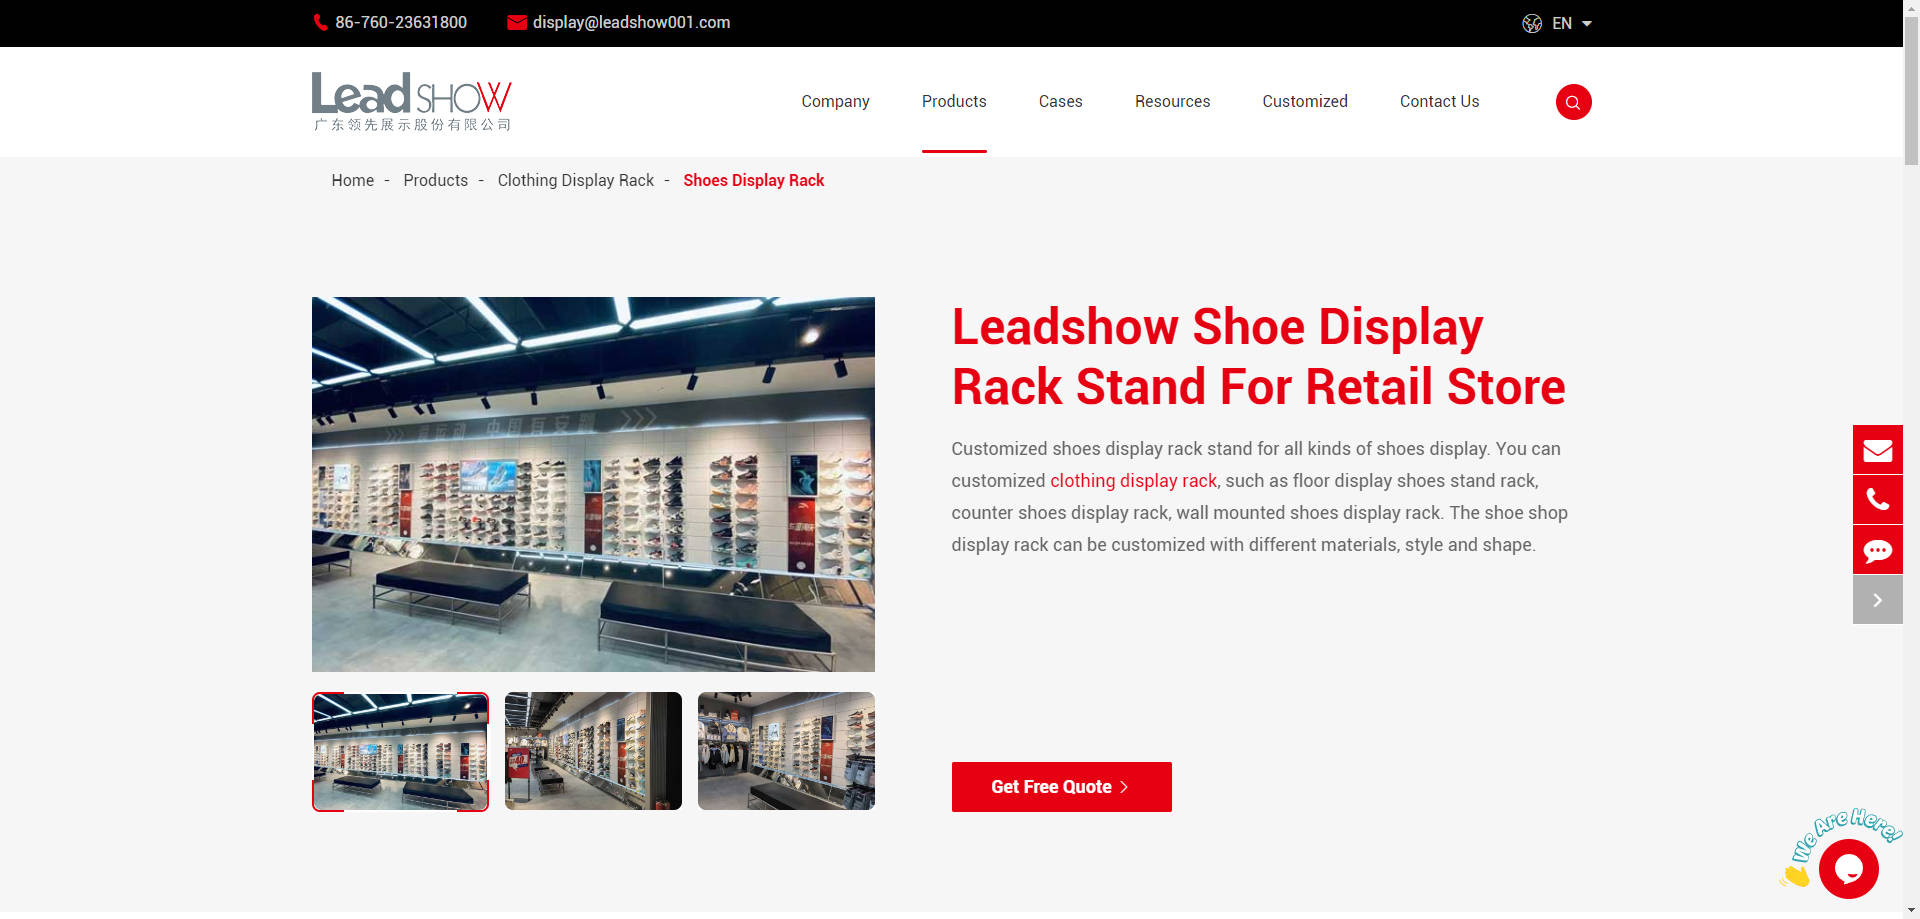Click the main shoe display rack image

[x=593, y=484]
